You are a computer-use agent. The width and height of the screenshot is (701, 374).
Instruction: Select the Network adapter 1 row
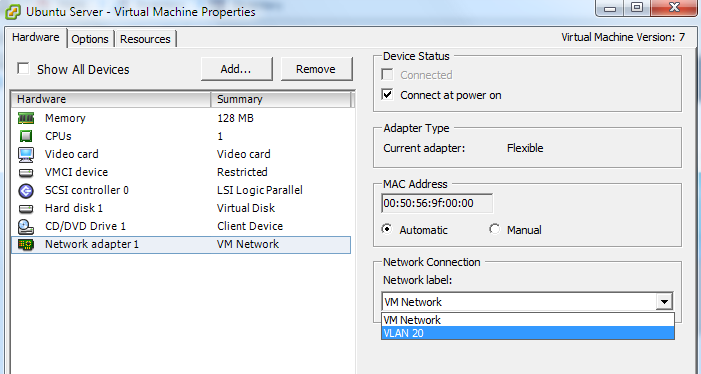181,244
